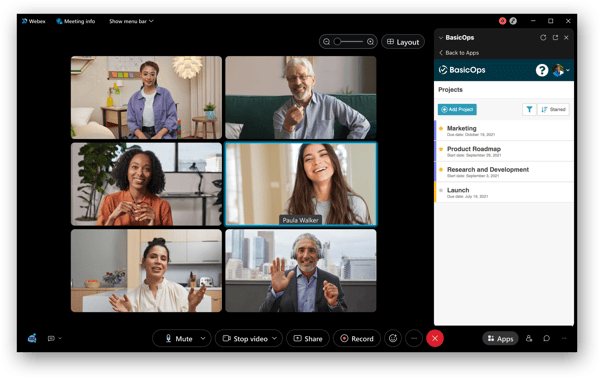The width and height of the screenshot is (600, 378).
Task: Zoom in with the plus magnifier icon
Action: (370, 42)
